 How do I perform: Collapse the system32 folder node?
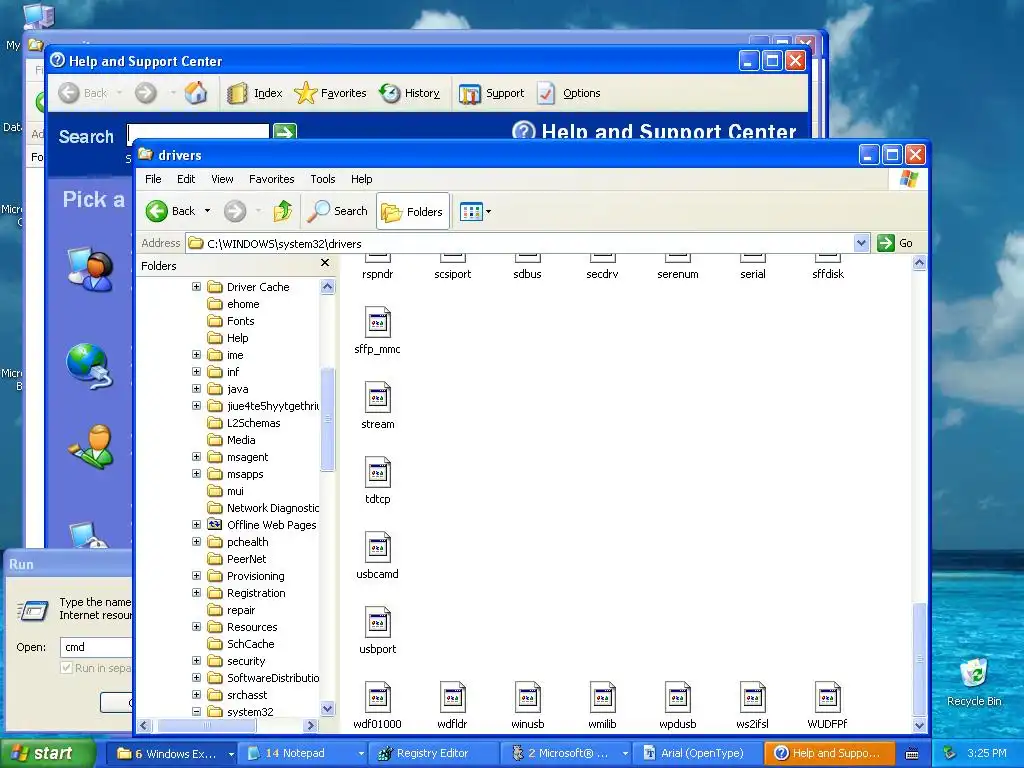[196, 711]
